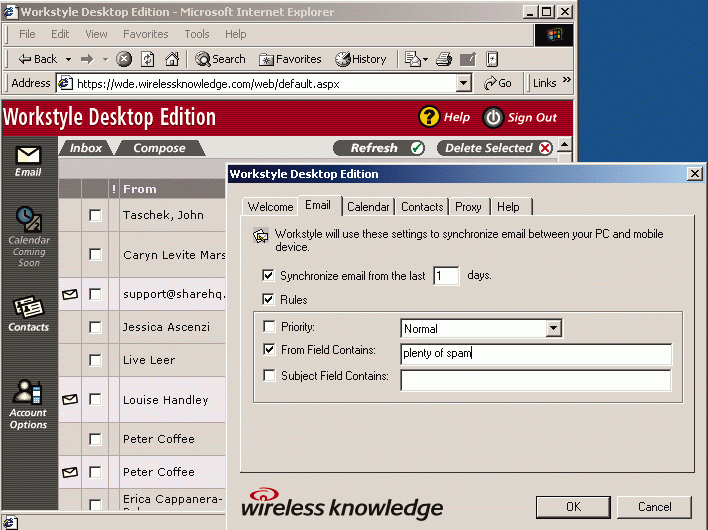Check the box for Jessica Ascenzi
This screenshot has width=708, height=530.
tap(95, 327)
